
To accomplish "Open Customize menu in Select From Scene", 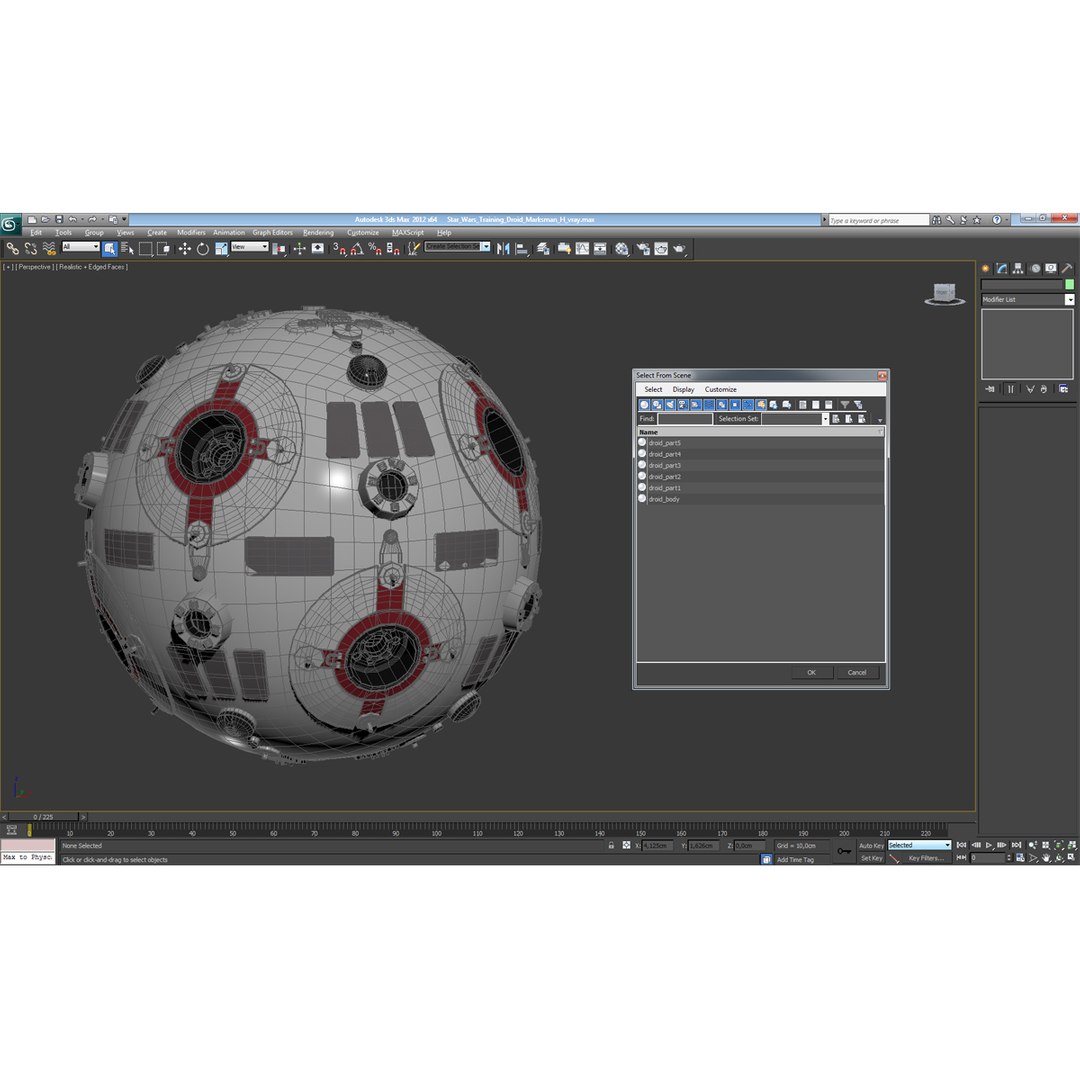I will click(x=720, y=390).
